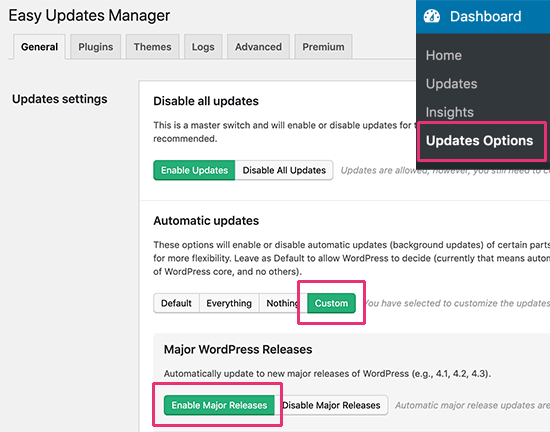Set automatic updates to Everything
Viewport: 550px width, 432px height.
[x=229, y=303]
